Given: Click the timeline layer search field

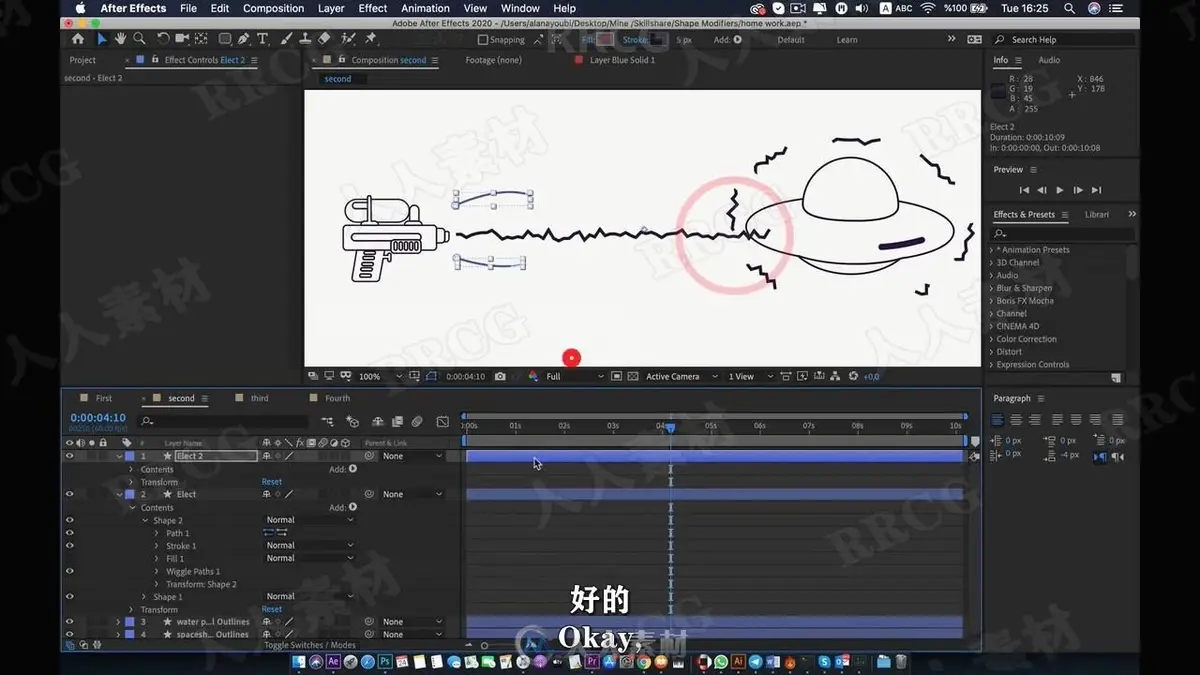Looking at the screenshot, I should coord(223,422).
